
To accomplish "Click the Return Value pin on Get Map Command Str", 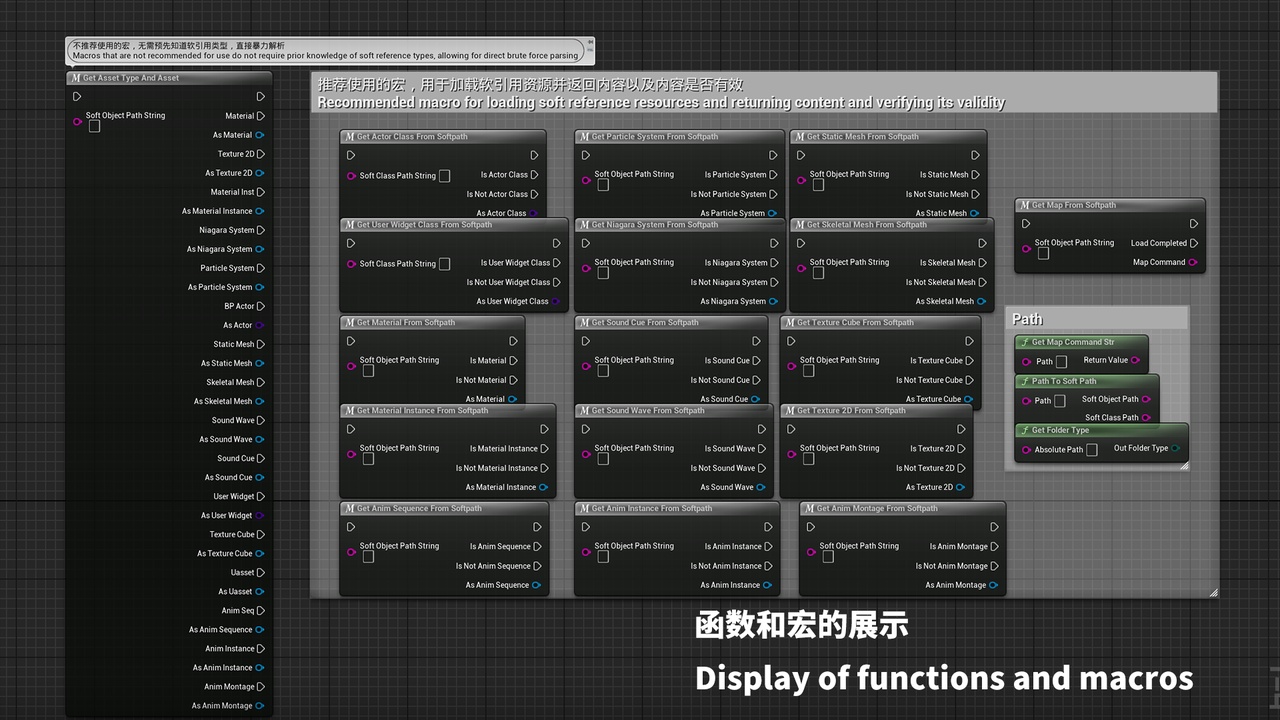I will click(x=1136, y=360).
